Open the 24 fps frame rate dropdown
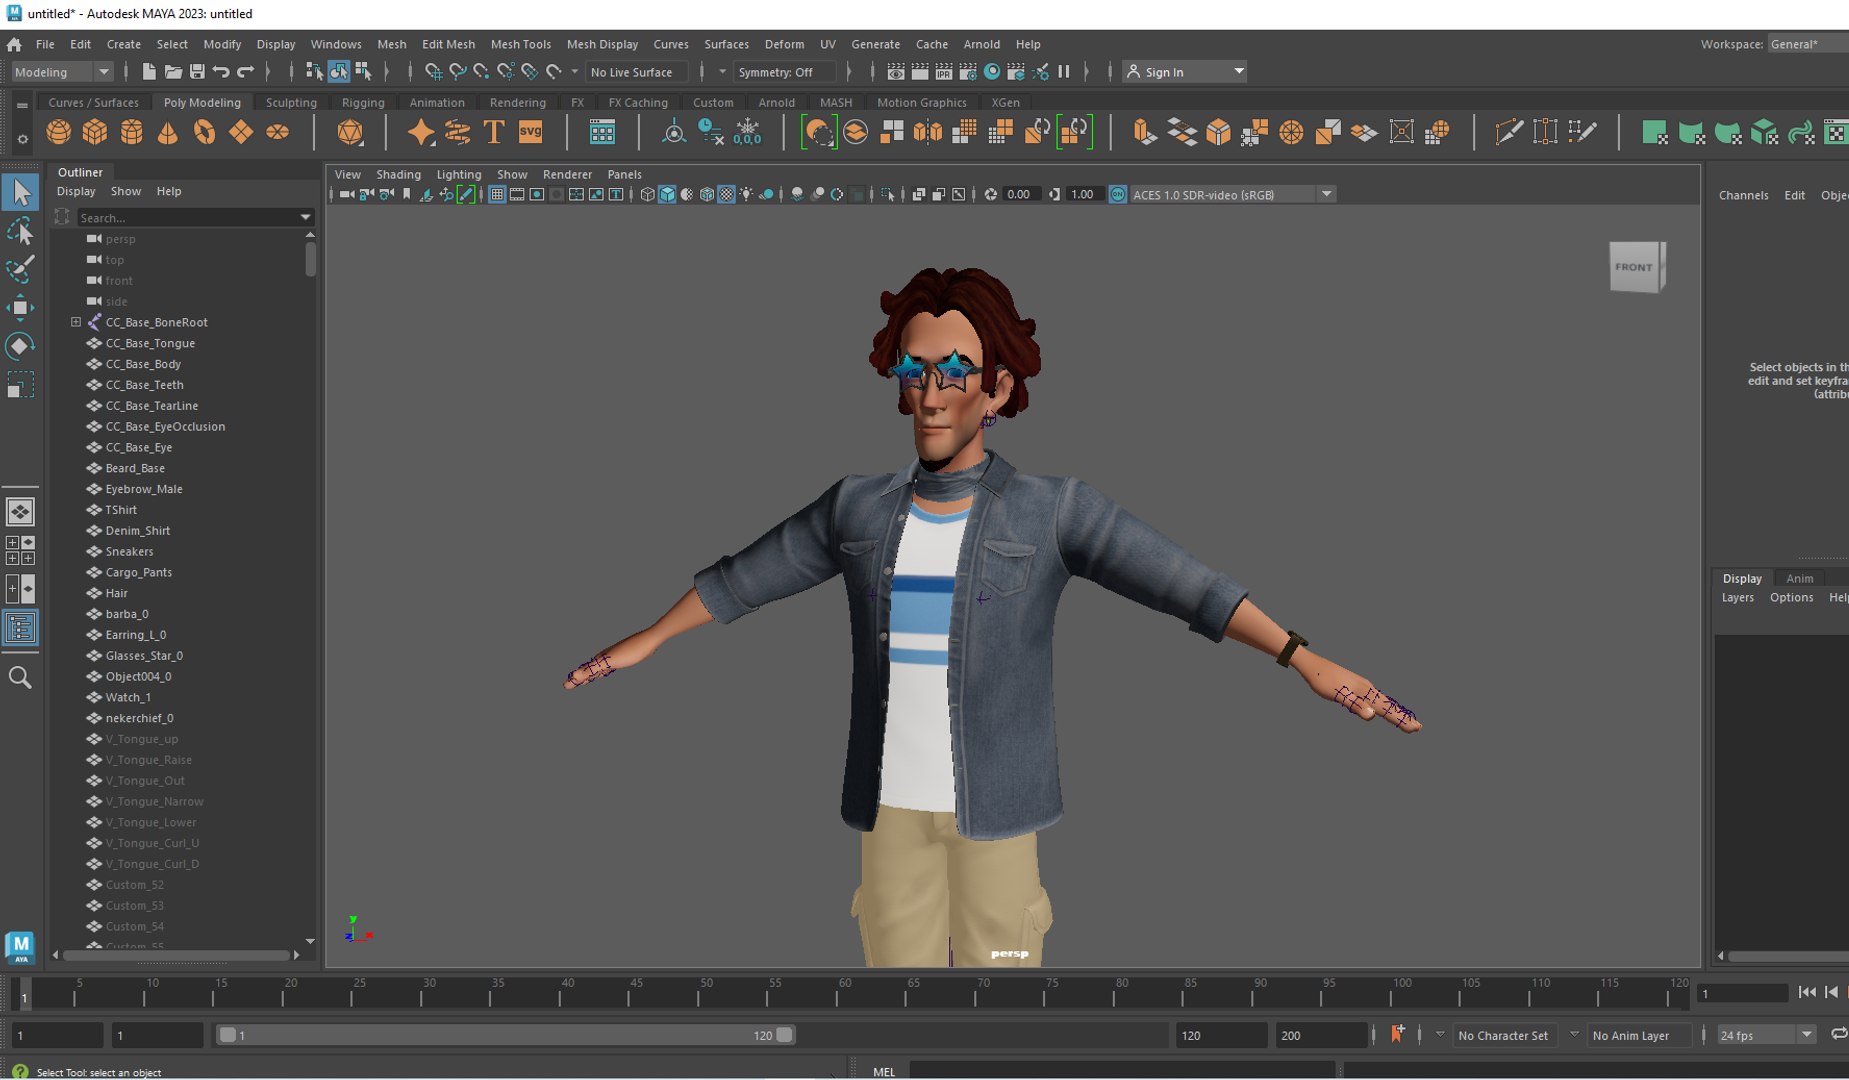 click(x=1766, y=1035)
